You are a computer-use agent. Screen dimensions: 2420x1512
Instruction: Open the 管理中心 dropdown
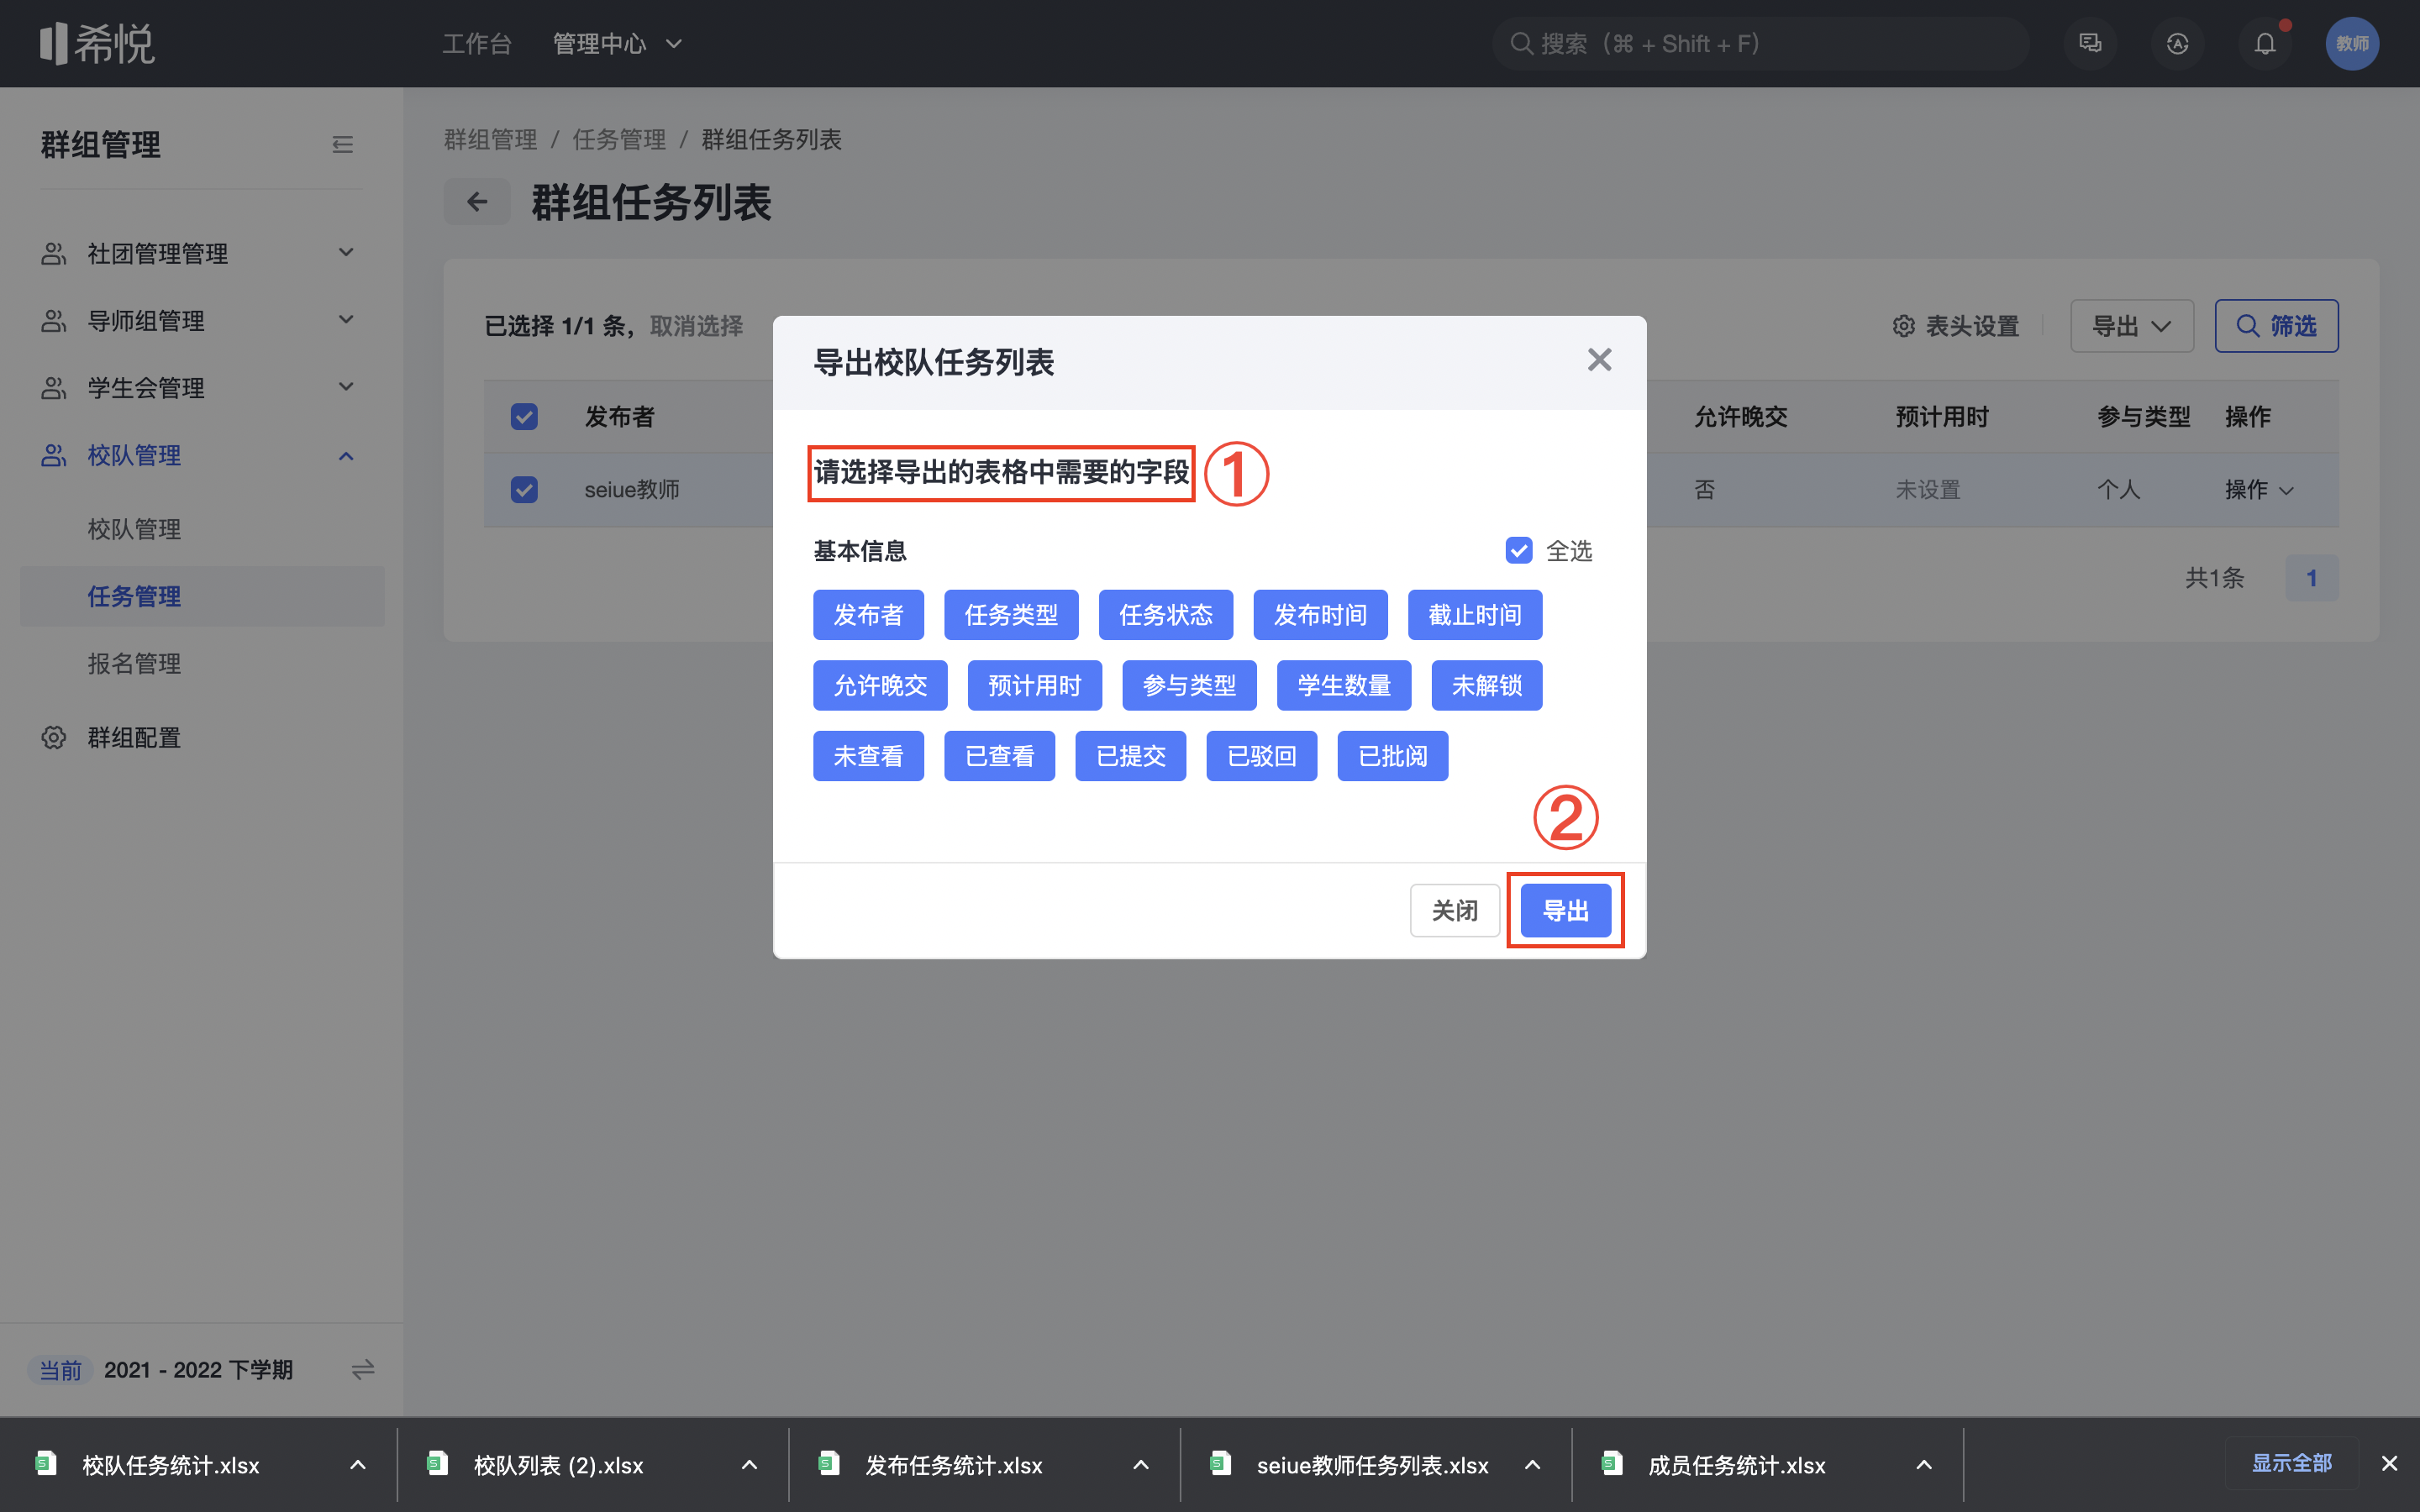point(617,43)
